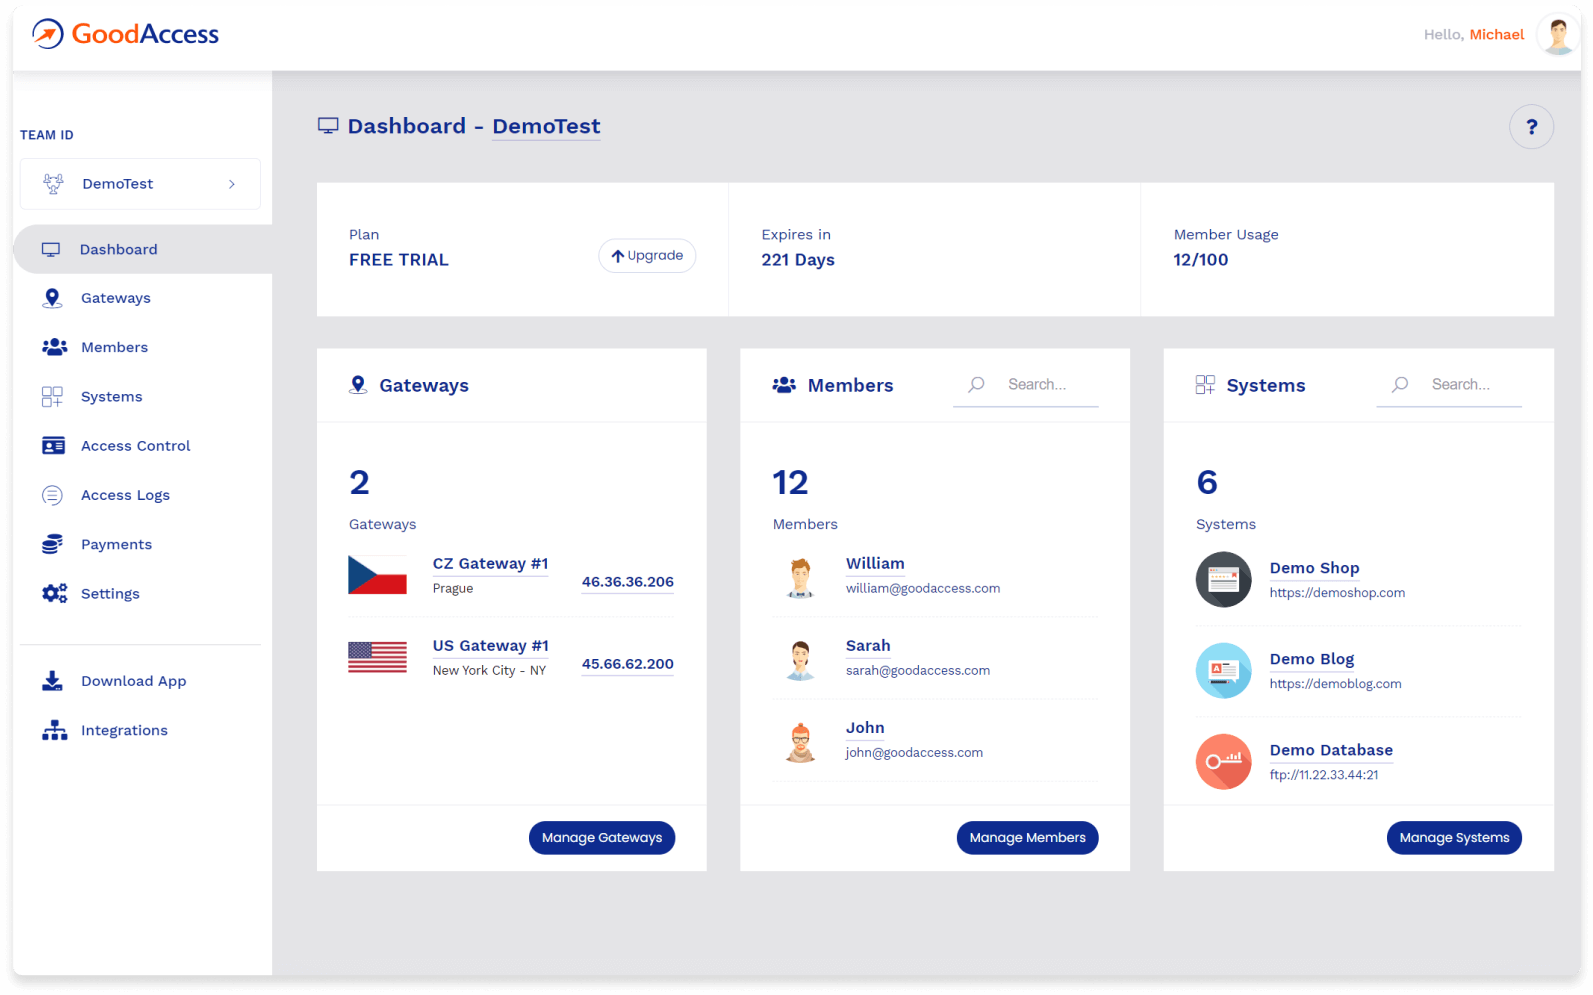The height and width of the screenshot is (995, 1593).
Task: Click the Access Control card icon
Action: point(53,446)
